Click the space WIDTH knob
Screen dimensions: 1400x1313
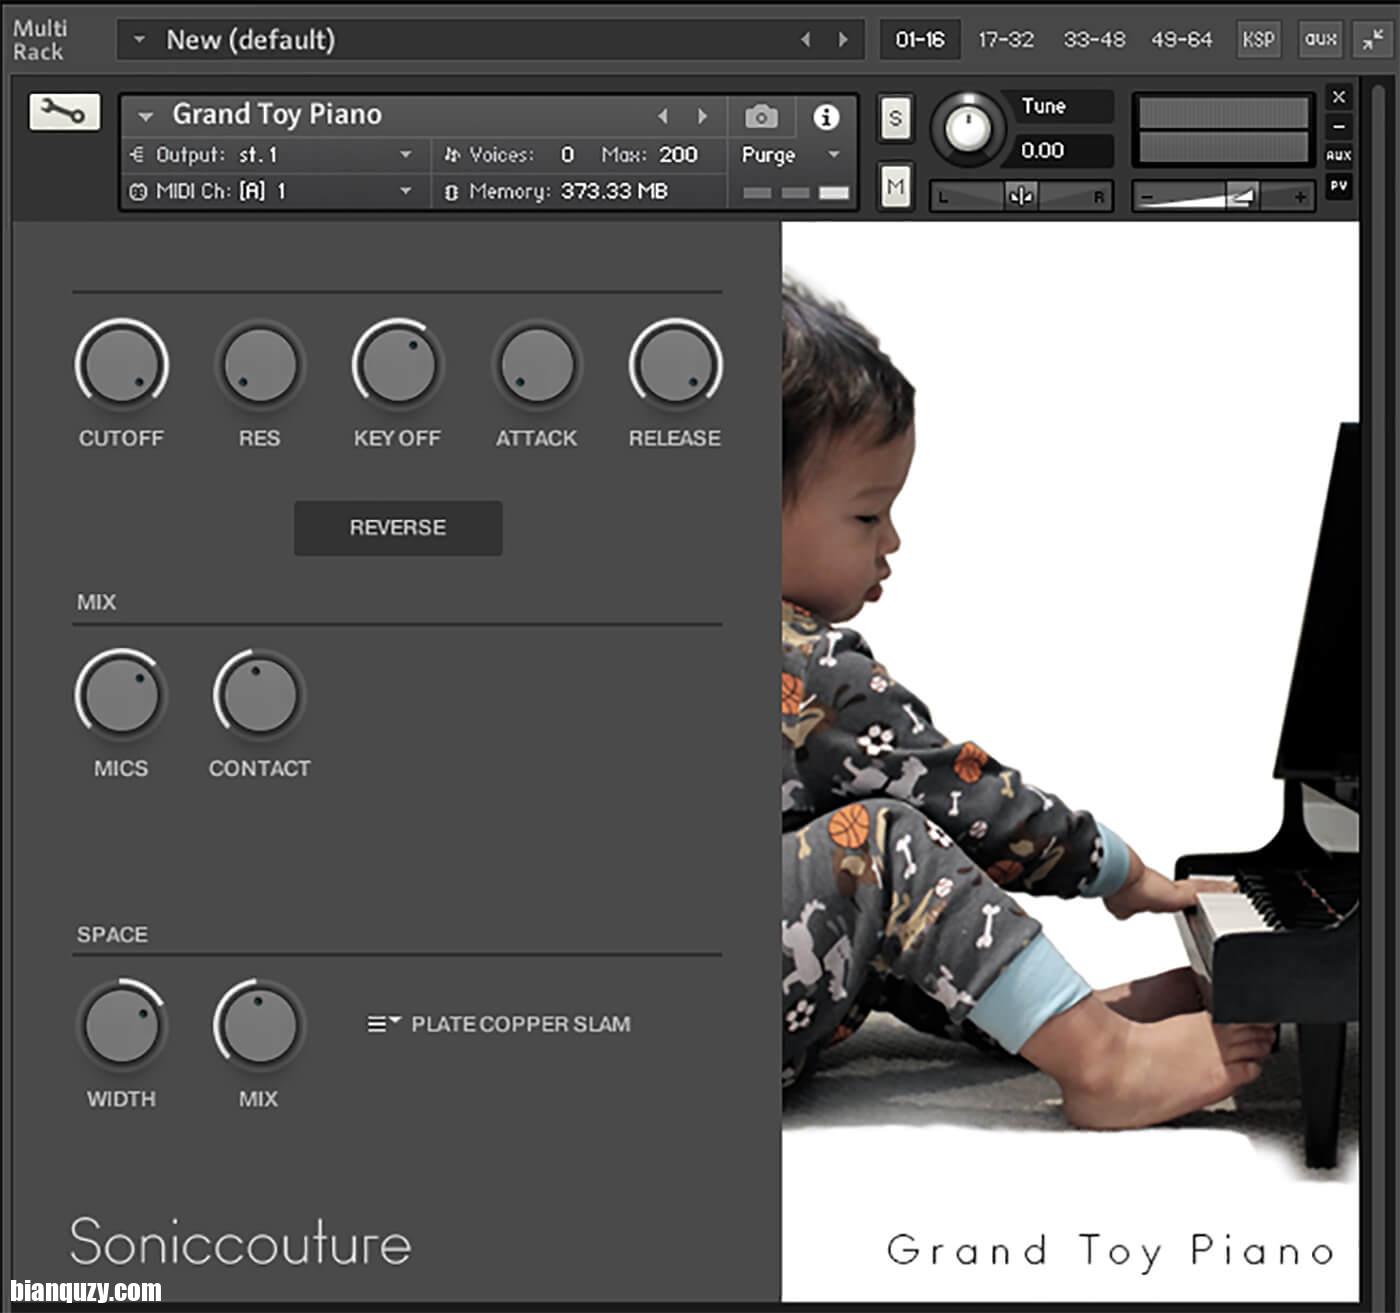[121, 1025]
